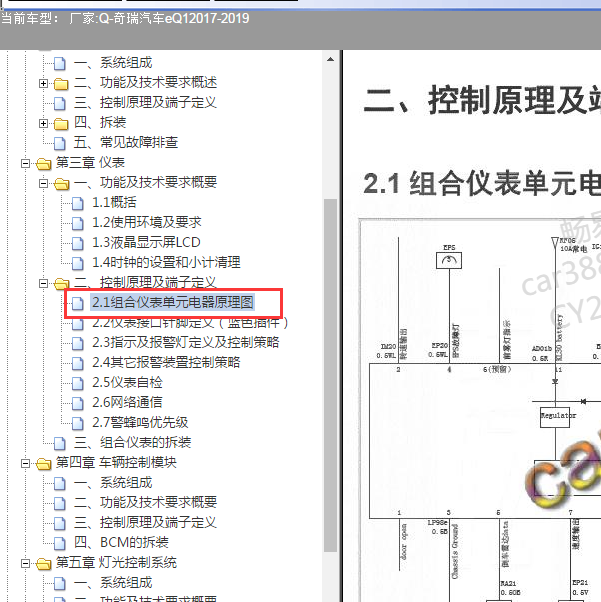Select the 第五章 灯光控制系统 folder icon
This screenshot has height=602, width=601.
pos(43,564)
